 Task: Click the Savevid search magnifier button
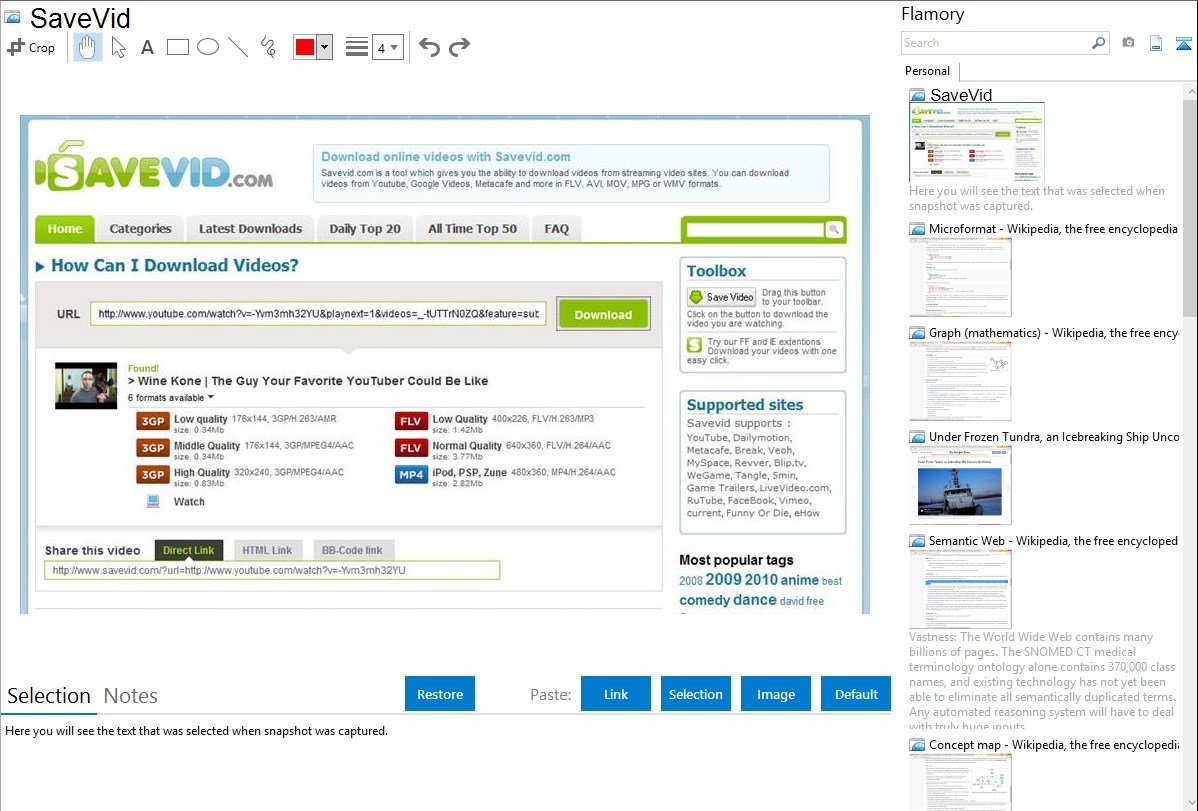click(834, 229)
